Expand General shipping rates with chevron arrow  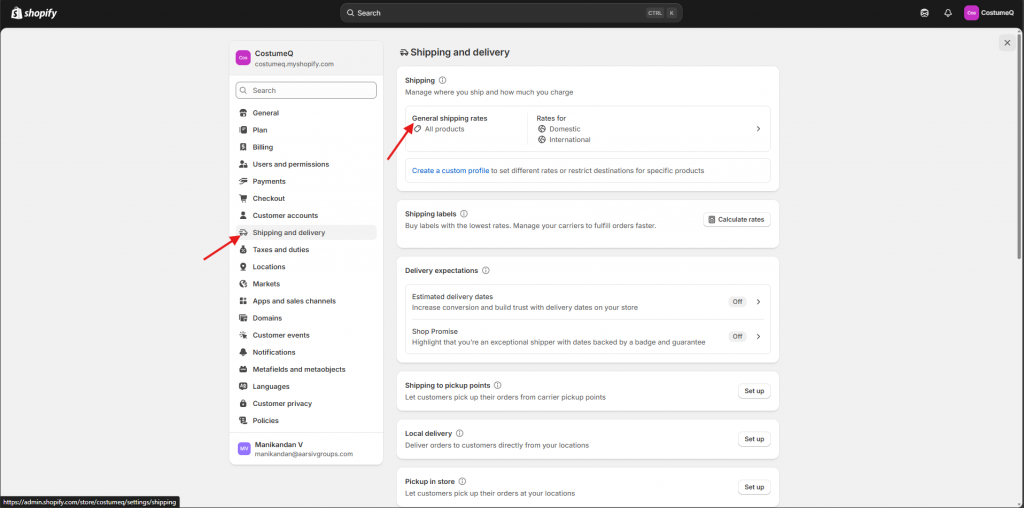click(x=758, y=129)
